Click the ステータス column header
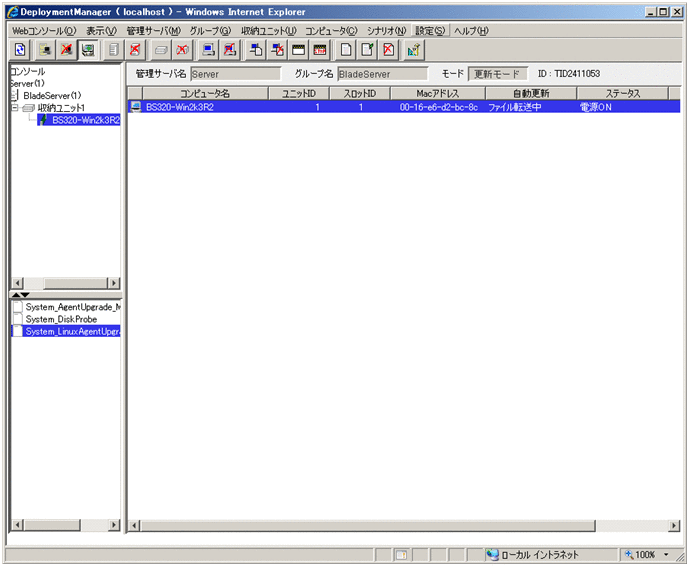Viewport: 691px width, 567px height. coord(621,93)
